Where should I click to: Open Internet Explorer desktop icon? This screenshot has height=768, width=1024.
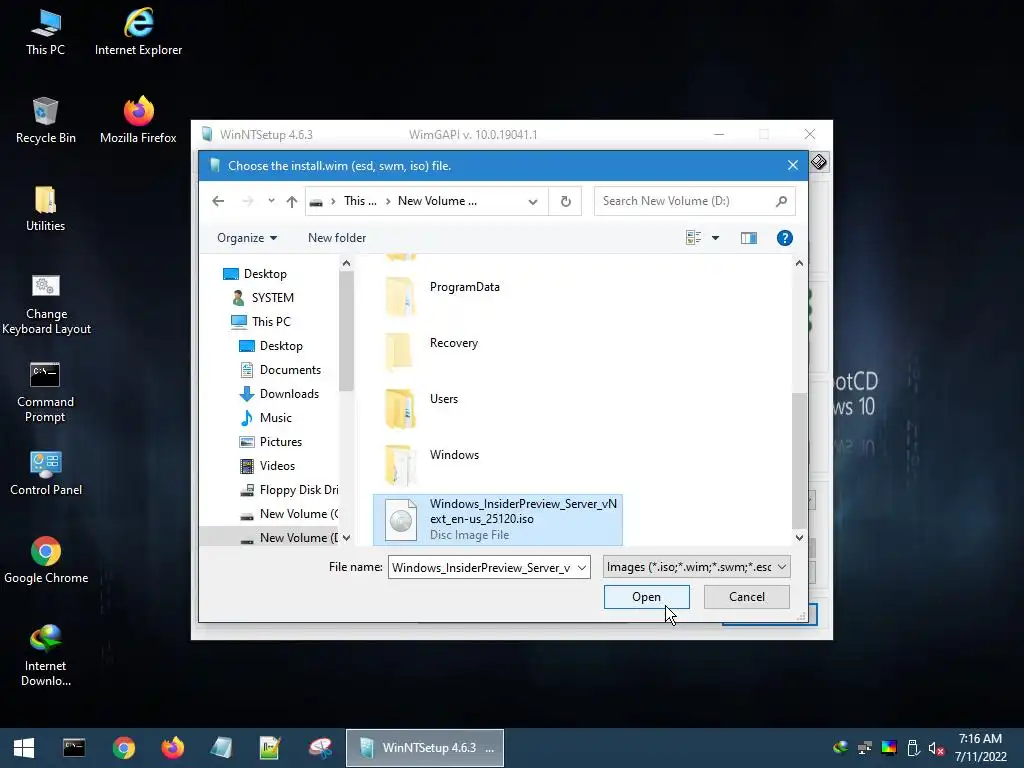138,31
